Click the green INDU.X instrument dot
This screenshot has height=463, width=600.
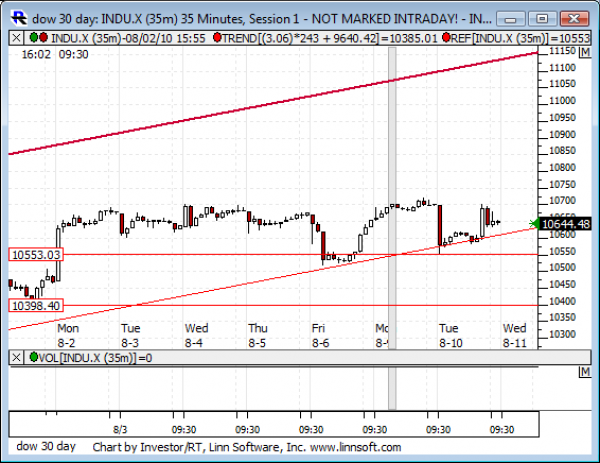tap(34, 37)
